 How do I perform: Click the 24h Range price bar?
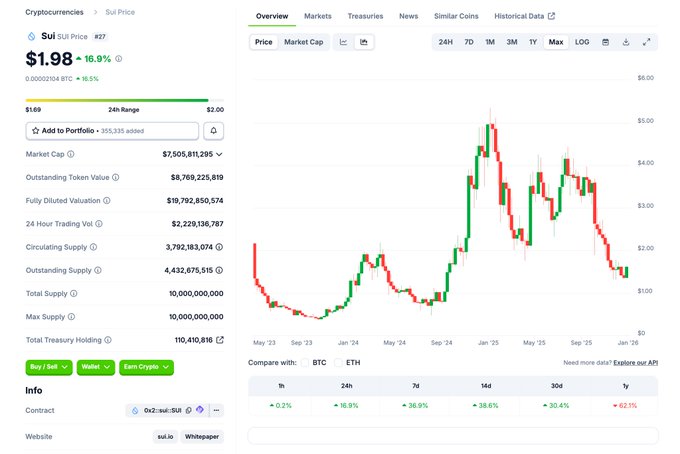pyautogui.click(x=117, y=99)
